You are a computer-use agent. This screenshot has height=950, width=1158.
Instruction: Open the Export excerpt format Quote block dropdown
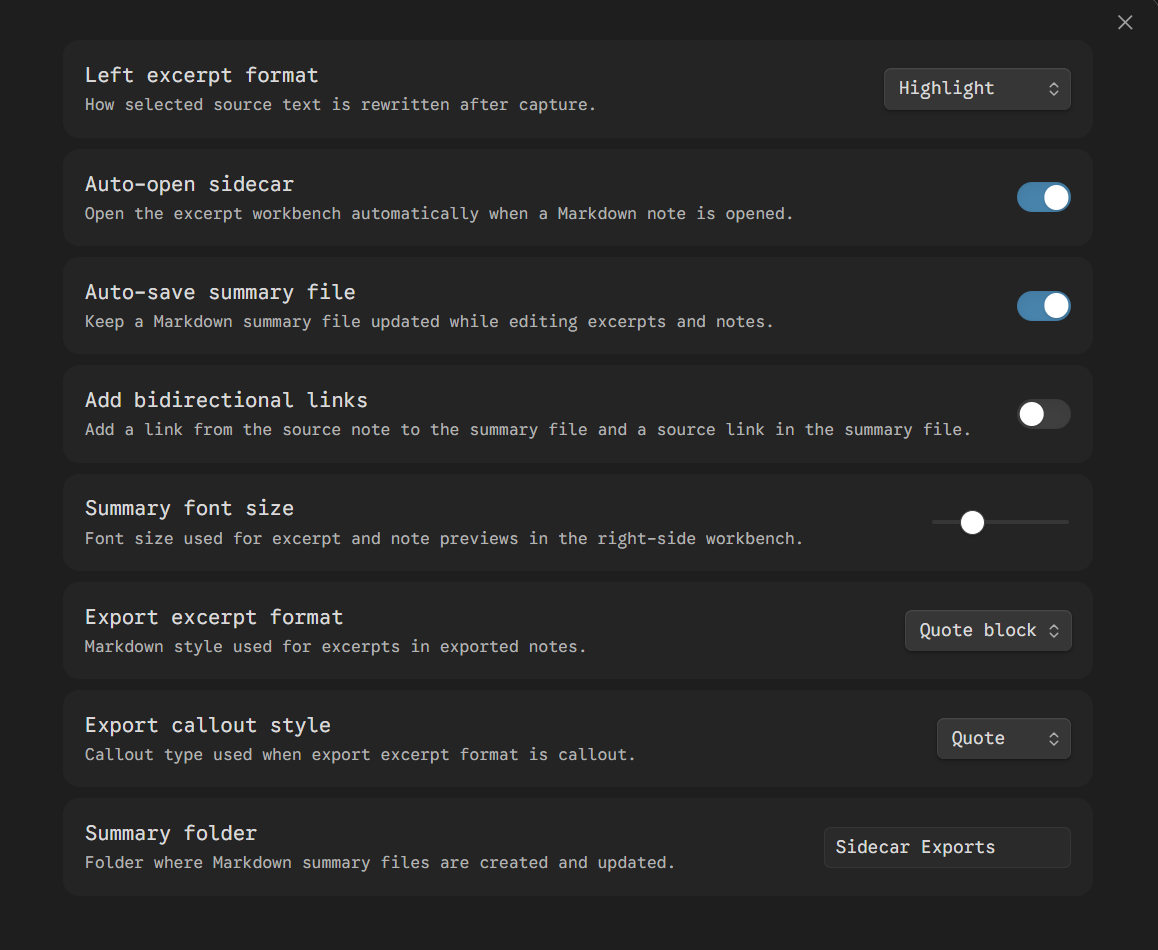(988, 630)
